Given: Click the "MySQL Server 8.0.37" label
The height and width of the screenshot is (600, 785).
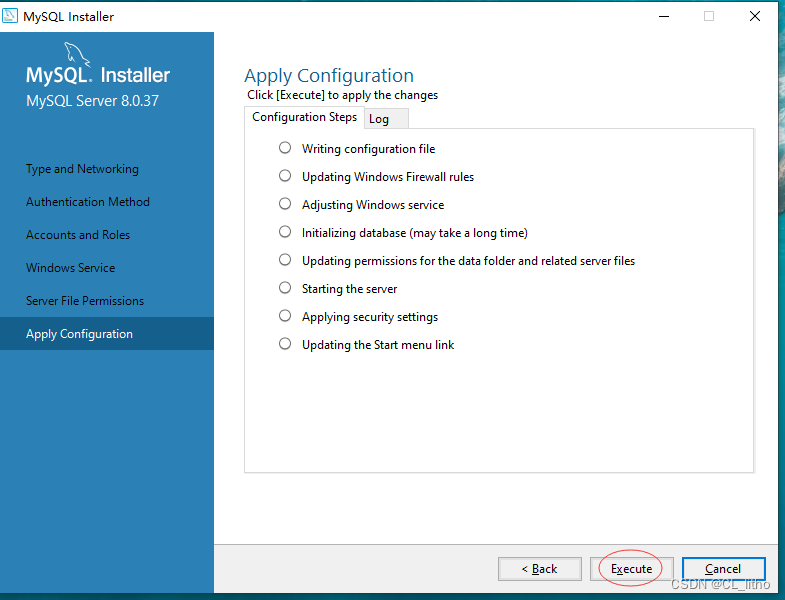Looking at the screenshot, I should click(x=93, y=101).
